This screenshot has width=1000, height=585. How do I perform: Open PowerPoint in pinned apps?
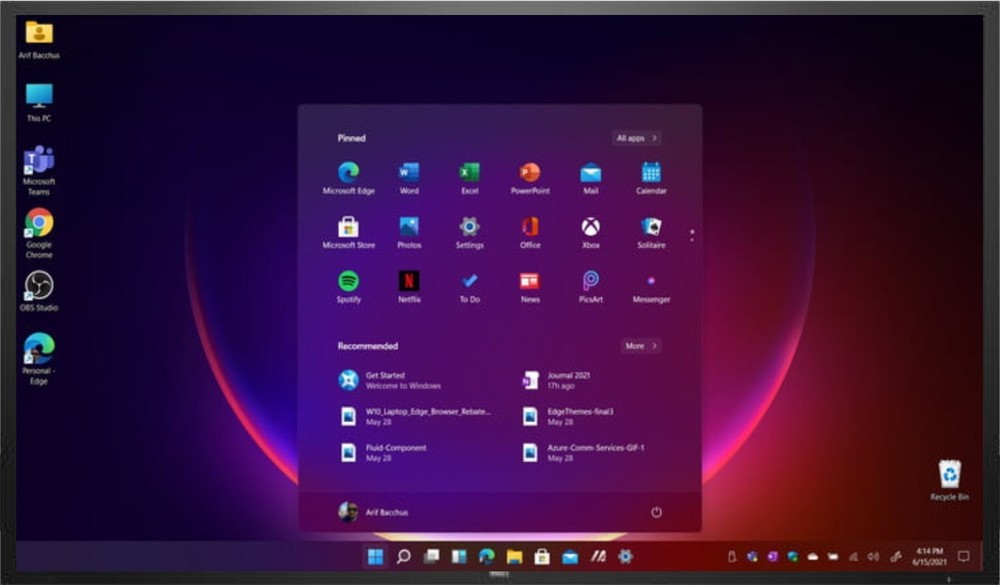pyautogui.click(x=530, y=173)
